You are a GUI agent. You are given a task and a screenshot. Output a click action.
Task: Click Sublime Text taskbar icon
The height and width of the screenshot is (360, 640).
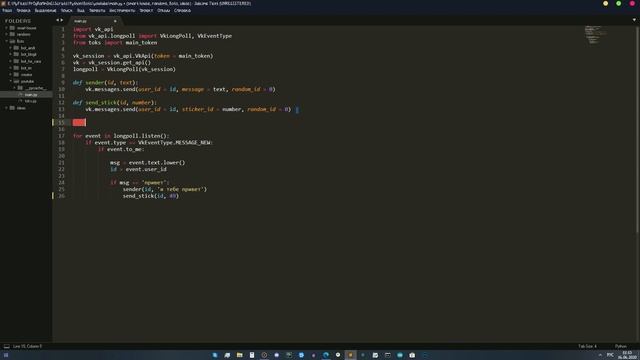pos(350,355)
